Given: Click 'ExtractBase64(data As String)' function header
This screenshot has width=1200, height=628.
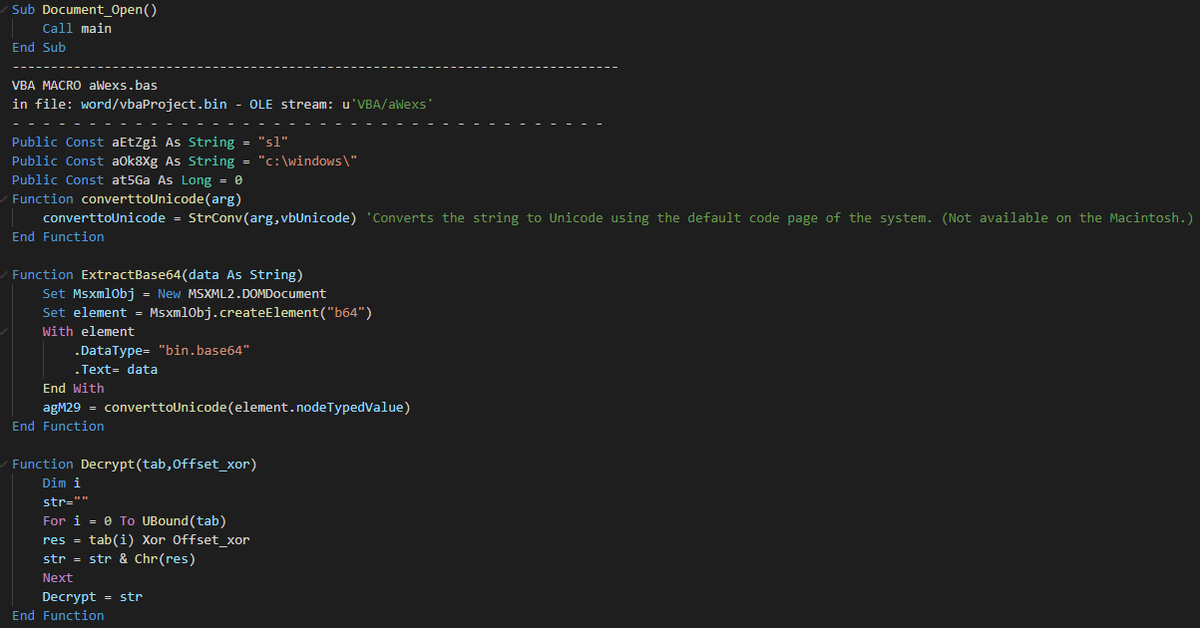Looking at the screenshot, I should [192, 275].
